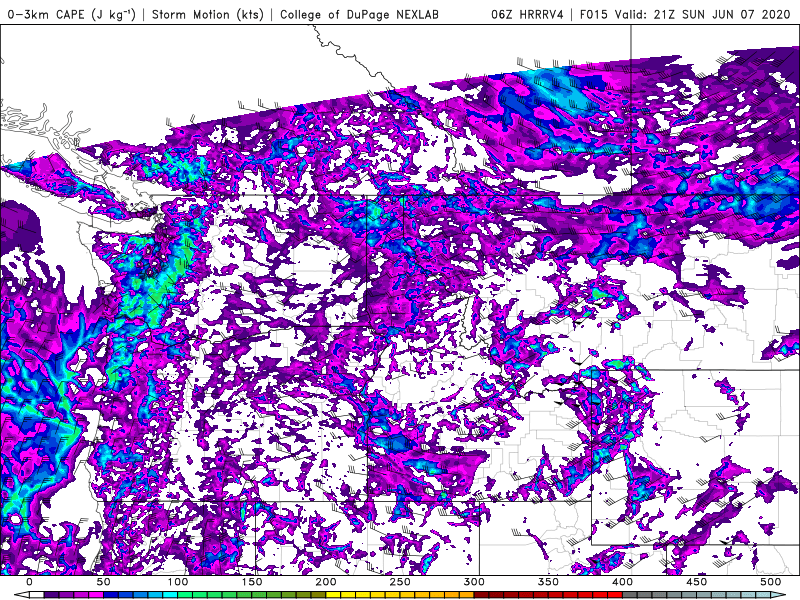
Task: Click the color bar label "350"
Action: (548, 582)
